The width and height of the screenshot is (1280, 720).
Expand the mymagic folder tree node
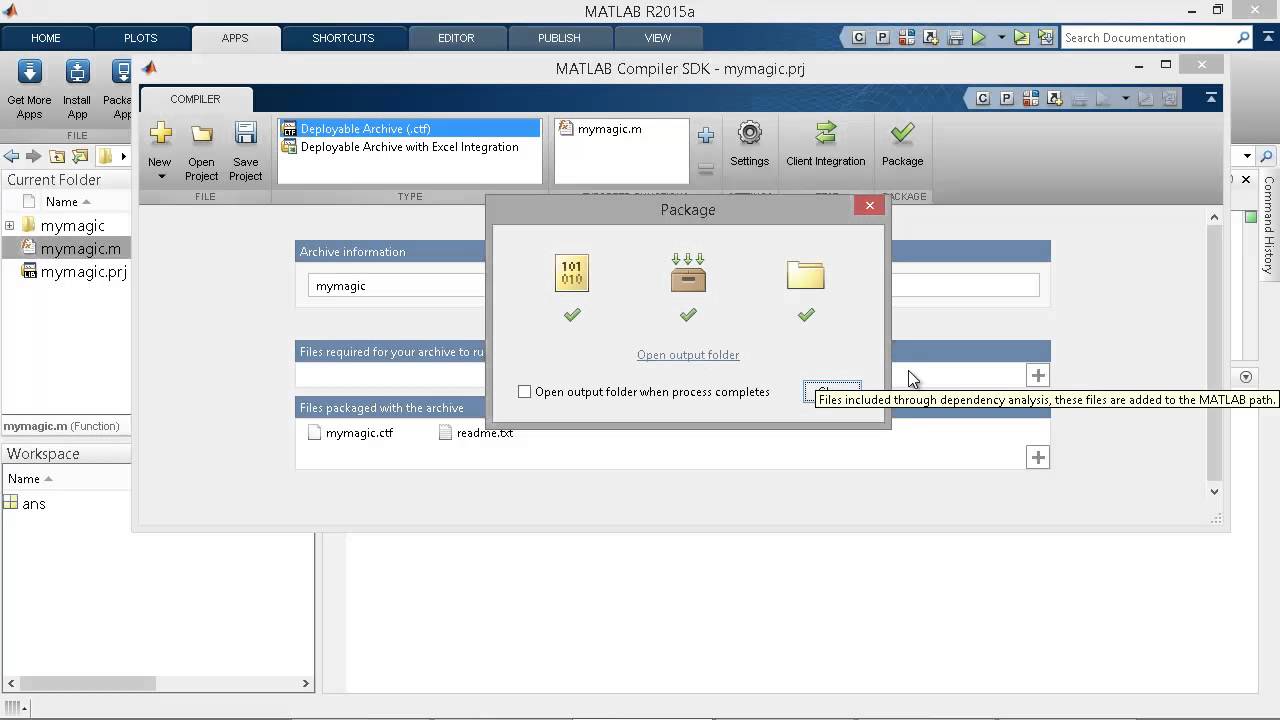click(x=10, y=226)
